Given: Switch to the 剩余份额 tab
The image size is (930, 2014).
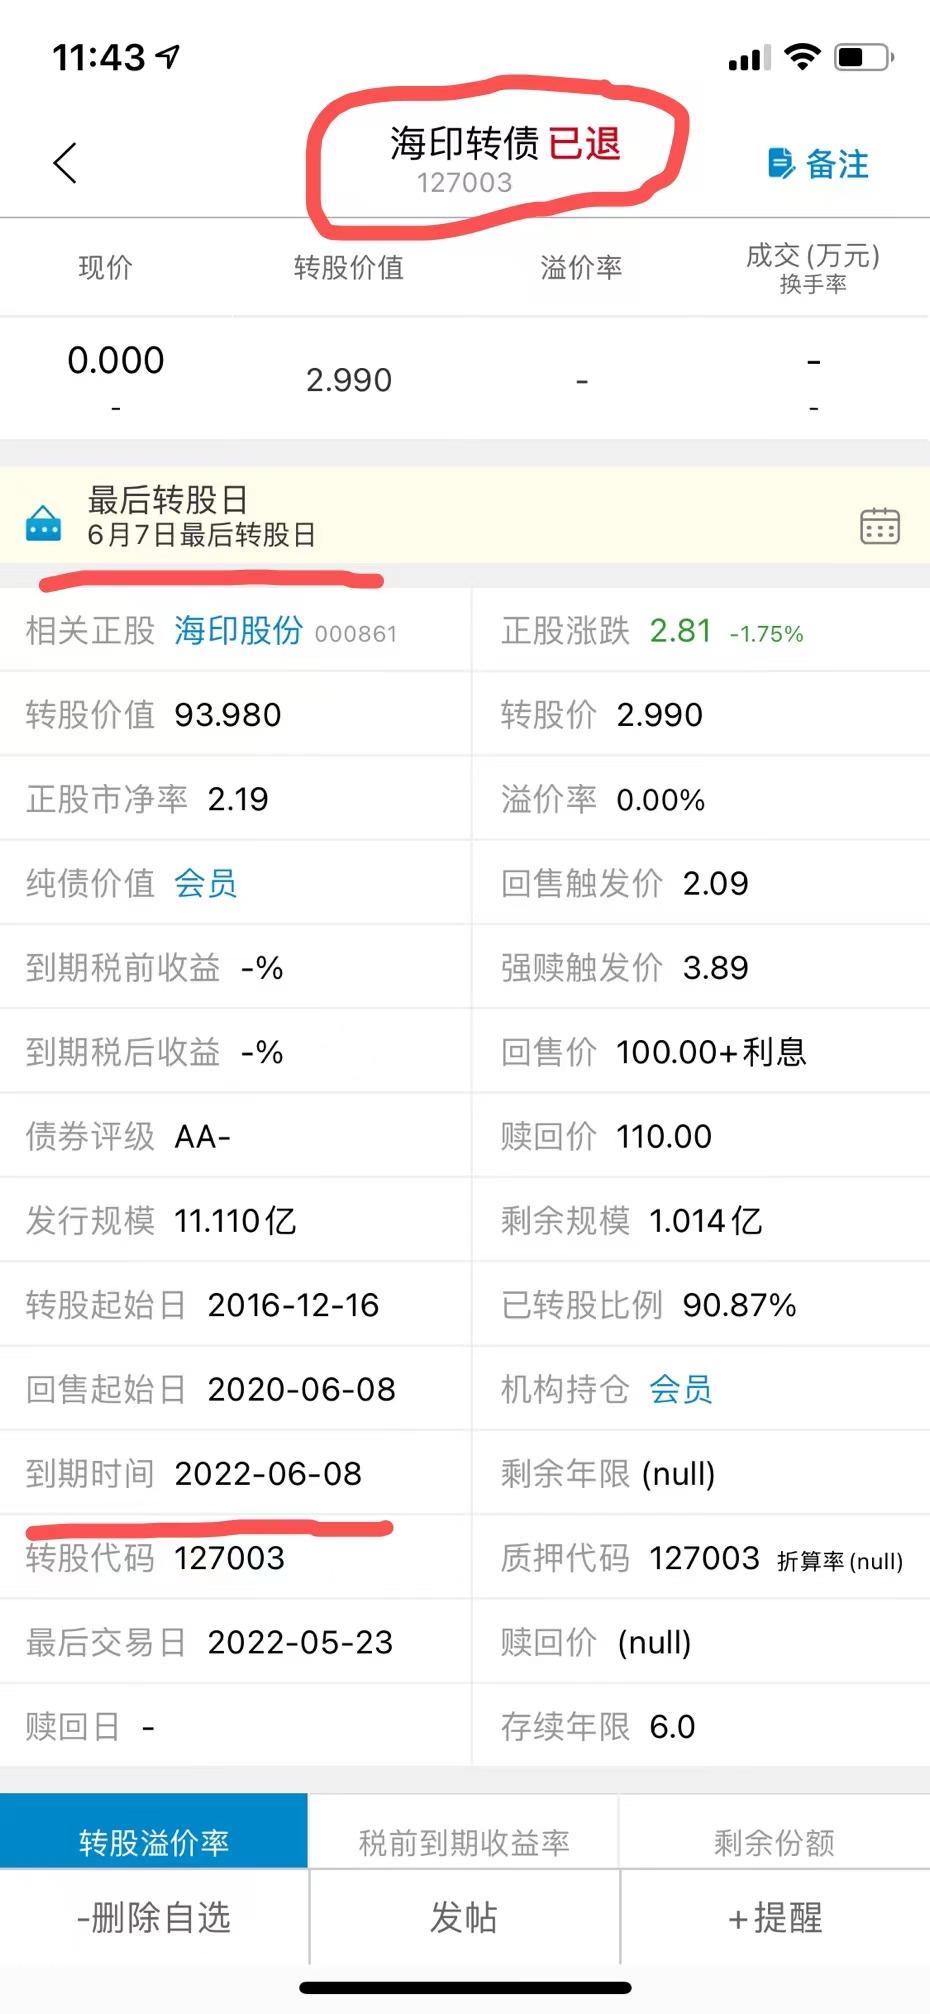Looking at the screenshot, I should (x=774, y=1841).
